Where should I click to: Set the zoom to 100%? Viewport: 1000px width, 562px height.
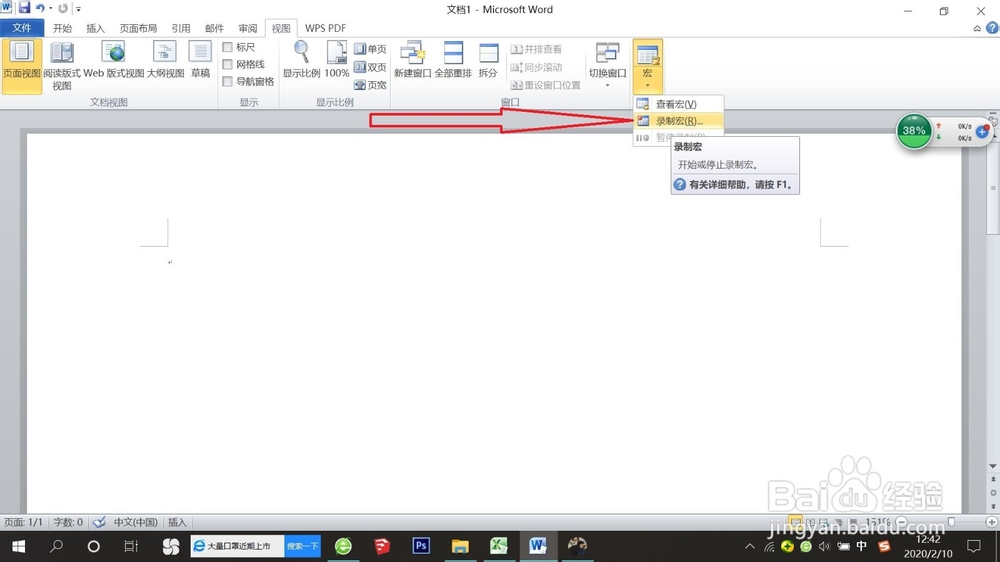pyautogui.click(x=337, y=61)
